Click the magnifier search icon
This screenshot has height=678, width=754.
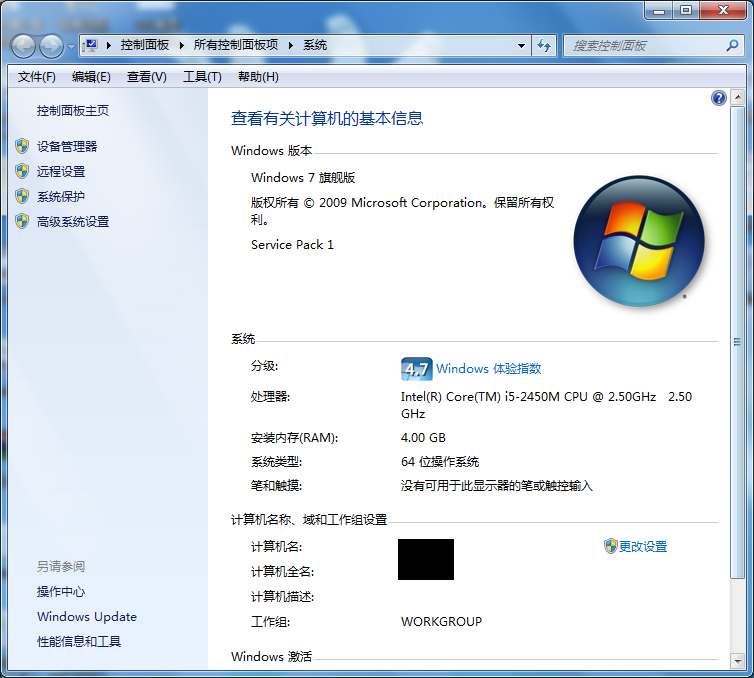[x=732, y=46]
